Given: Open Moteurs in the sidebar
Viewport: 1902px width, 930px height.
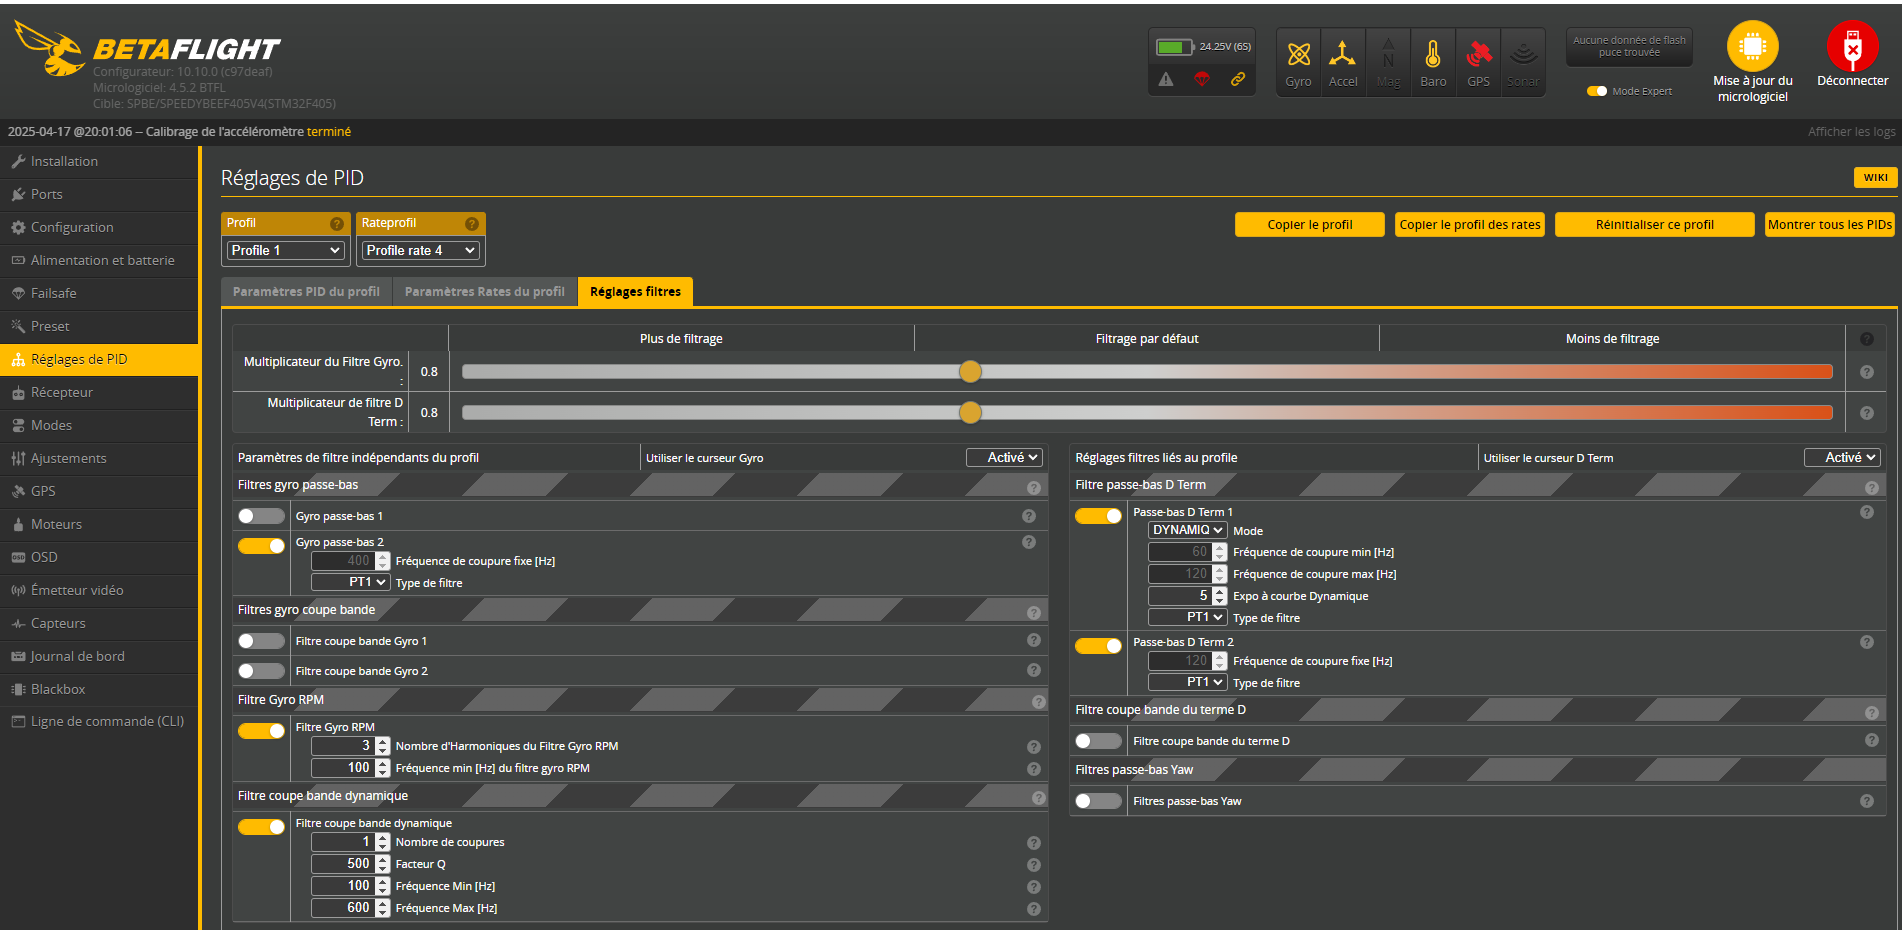Looking at the screenshot, I should point(56,524).
